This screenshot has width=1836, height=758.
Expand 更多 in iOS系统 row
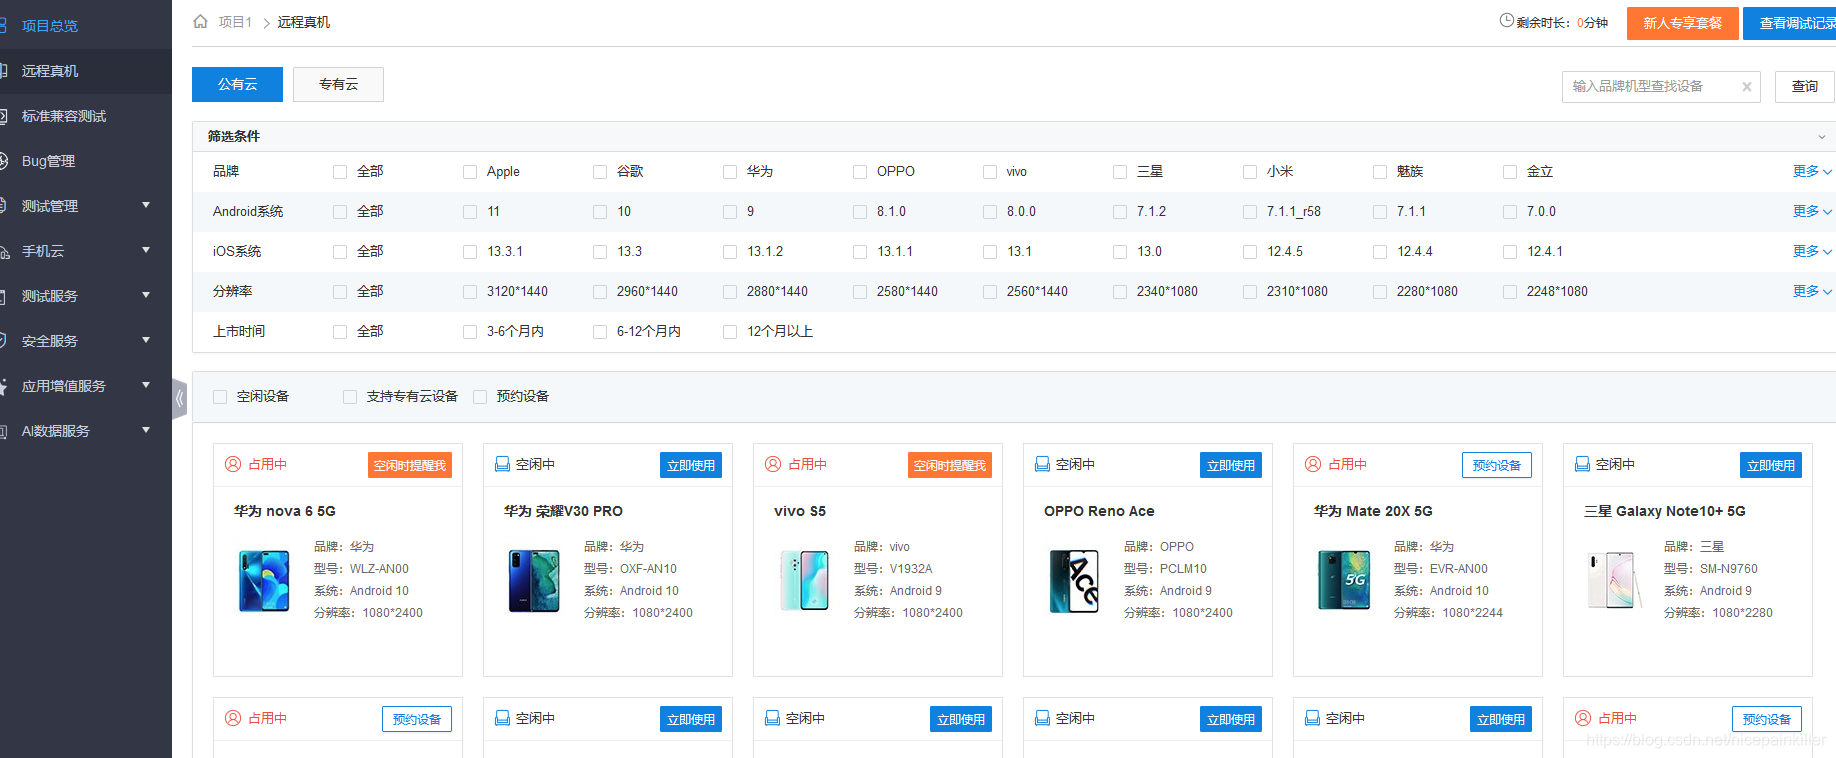(1812, 251)
